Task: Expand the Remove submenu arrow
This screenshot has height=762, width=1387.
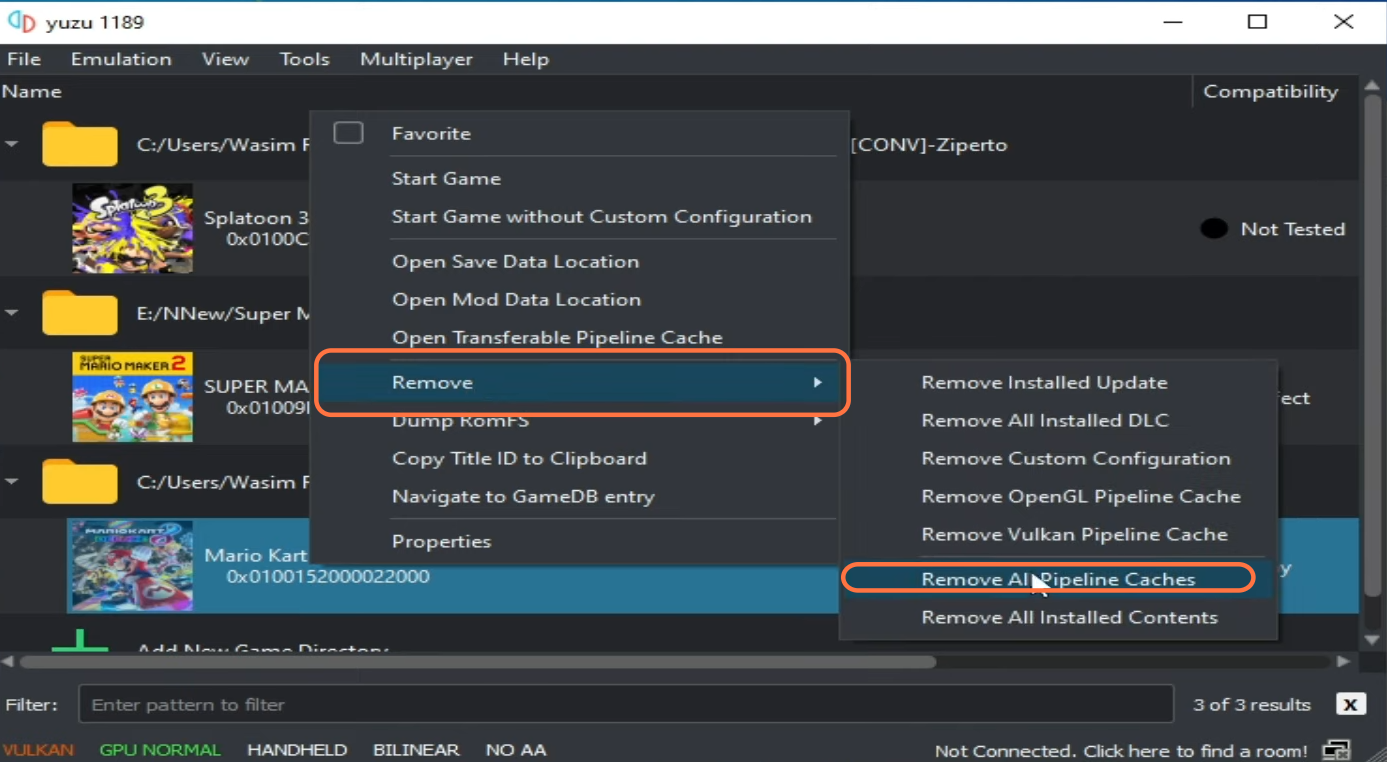Action: coord(818,382)
